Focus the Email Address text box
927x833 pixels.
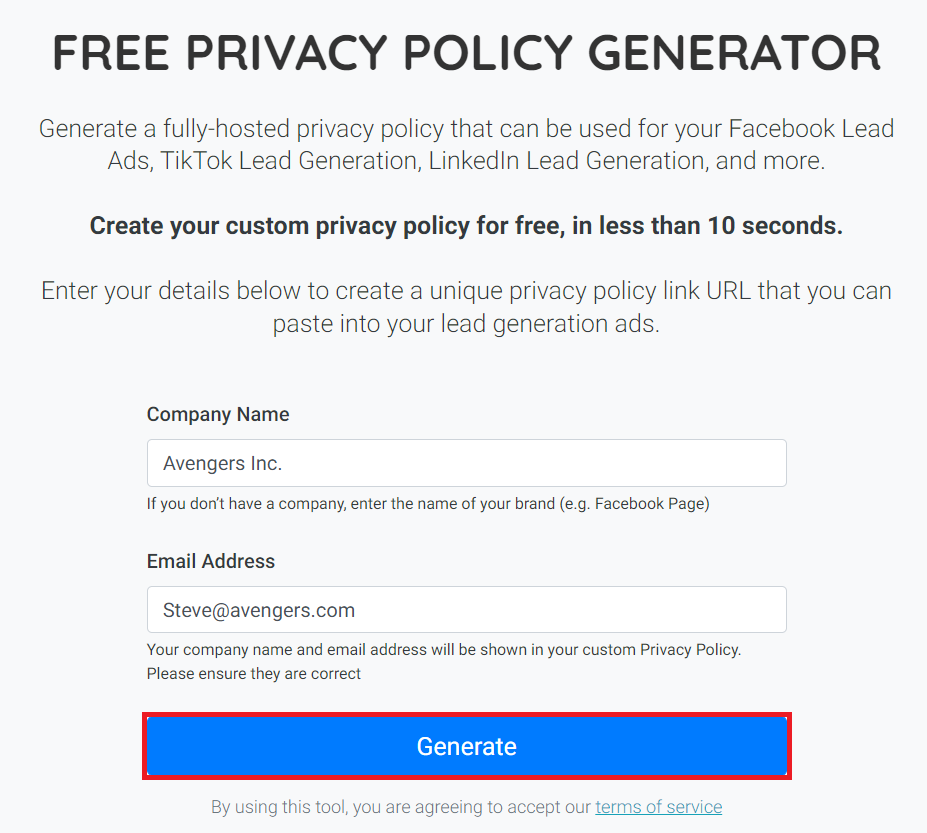[466, 610]
